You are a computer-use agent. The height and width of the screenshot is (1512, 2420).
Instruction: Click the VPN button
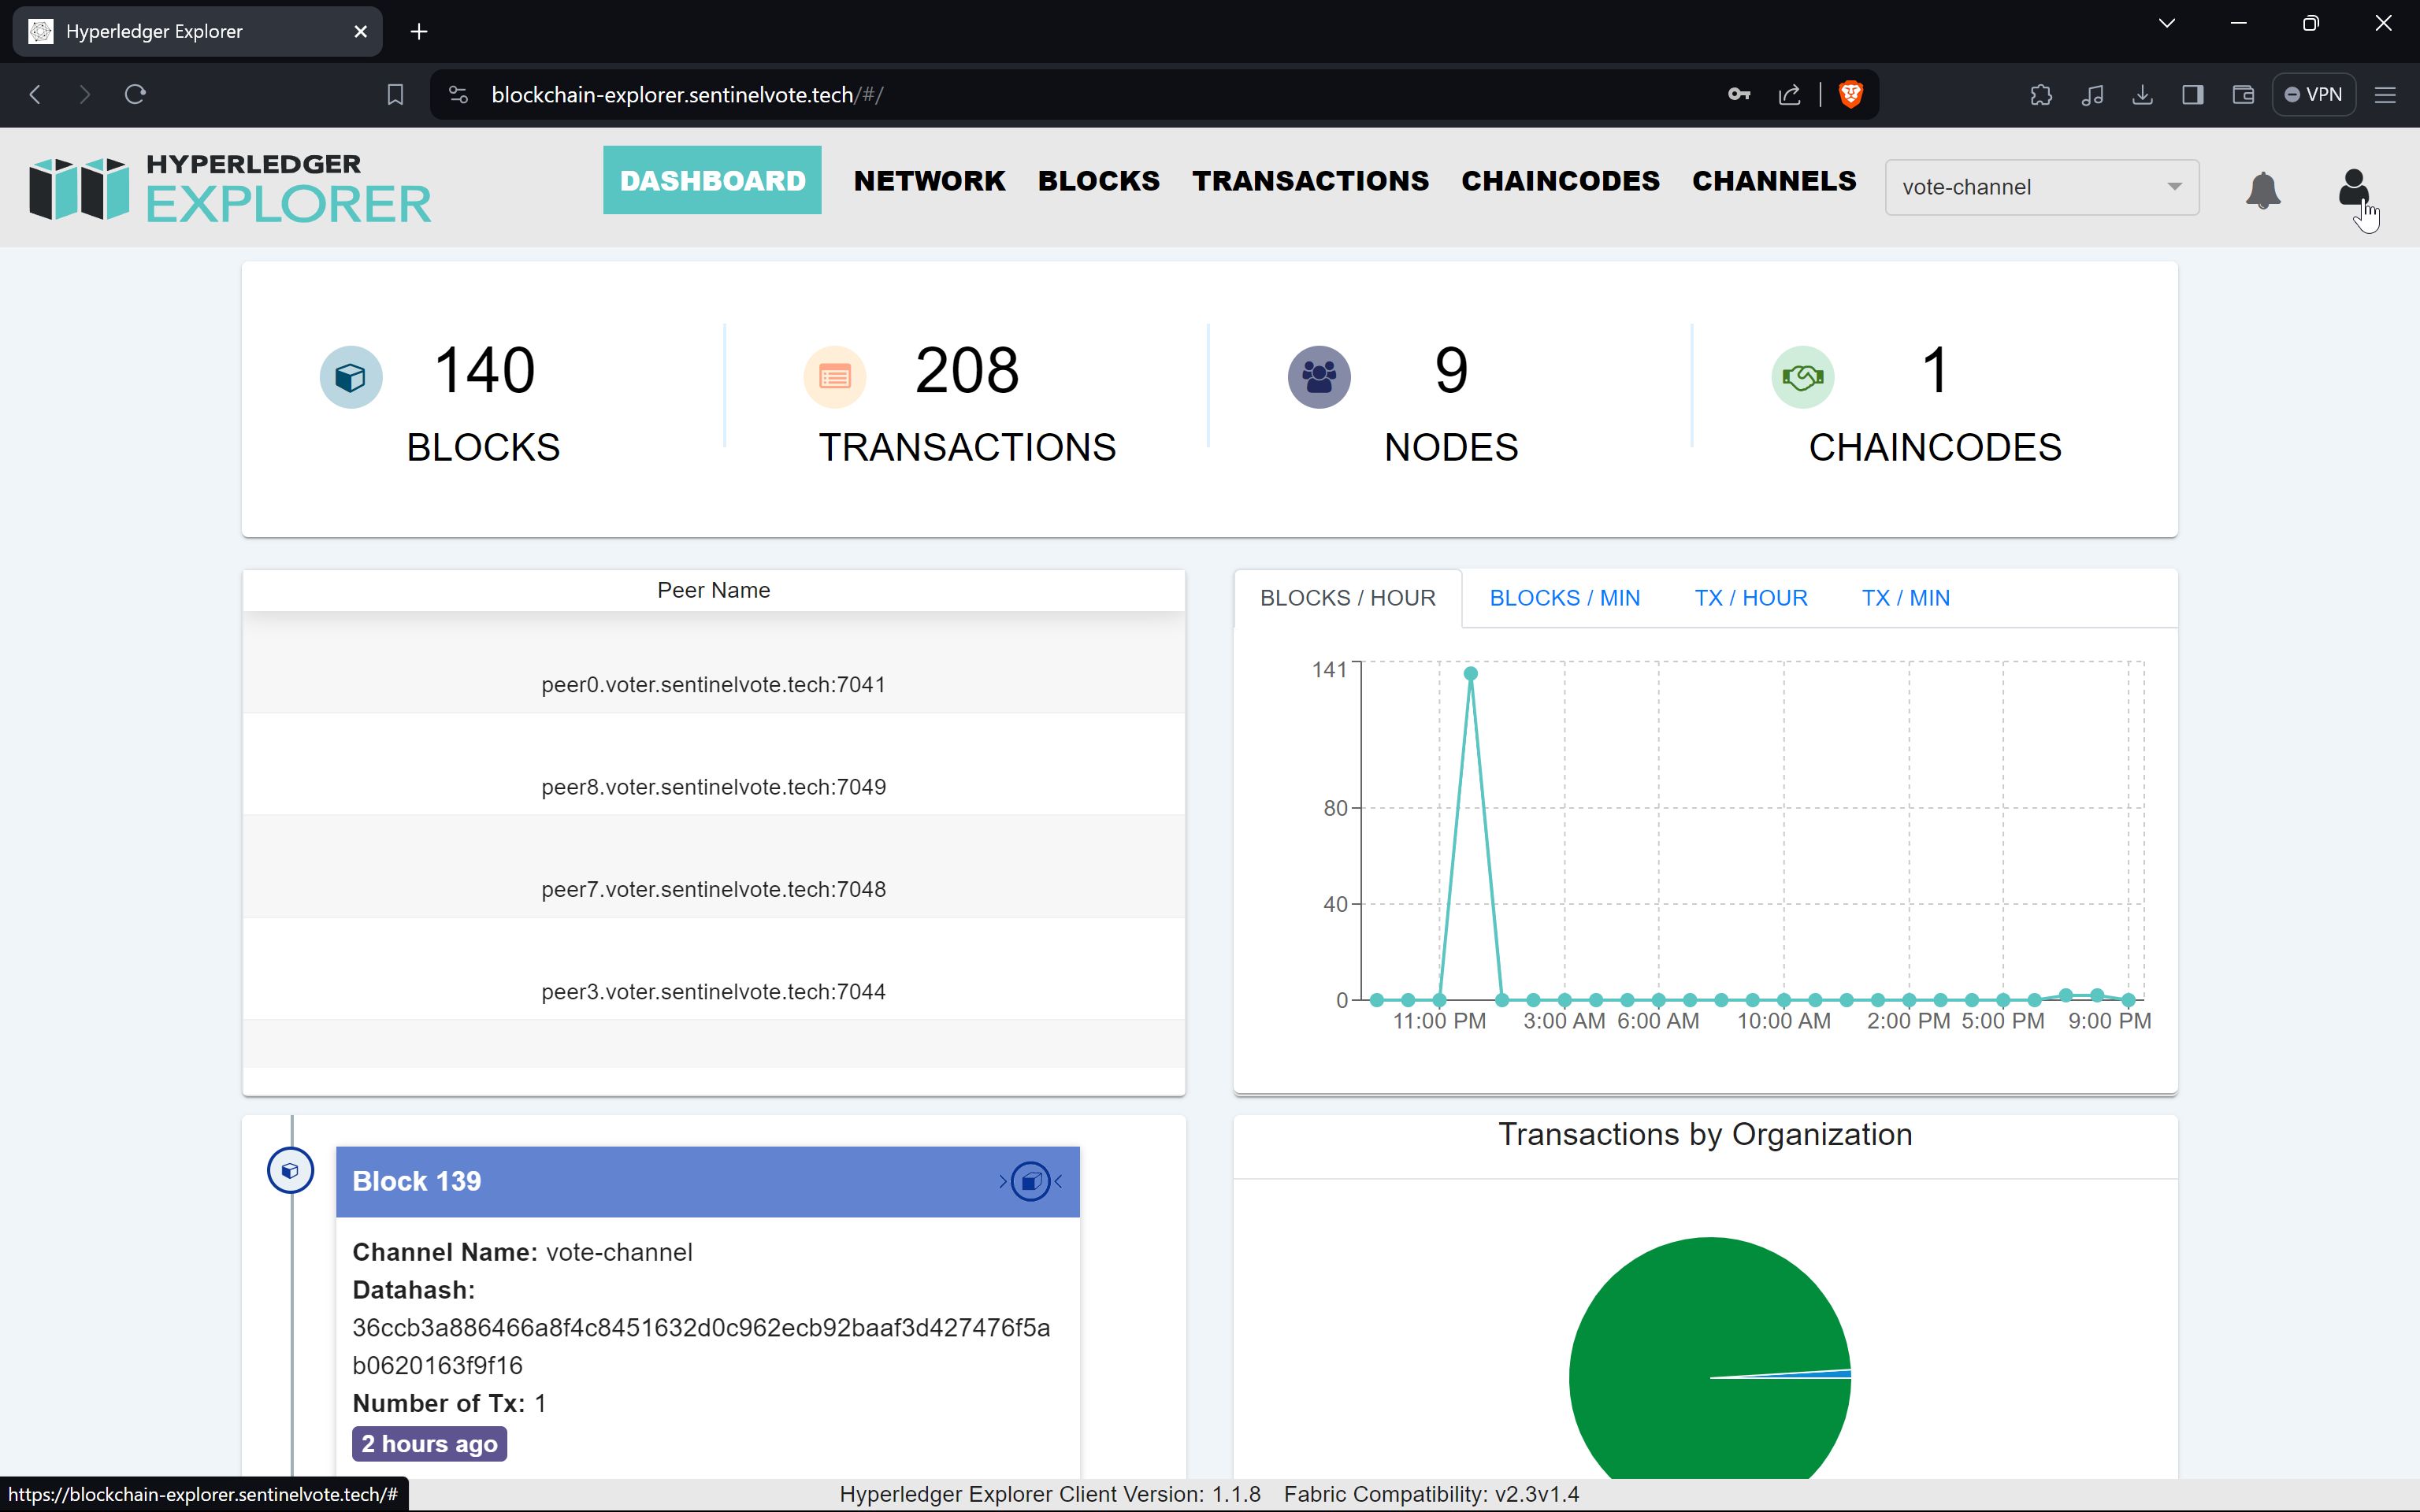coord(2314,94)
